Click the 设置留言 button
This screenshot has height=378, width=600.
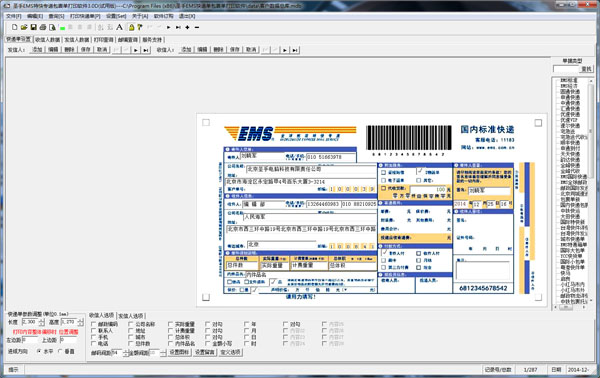click(x=205, y=352)
